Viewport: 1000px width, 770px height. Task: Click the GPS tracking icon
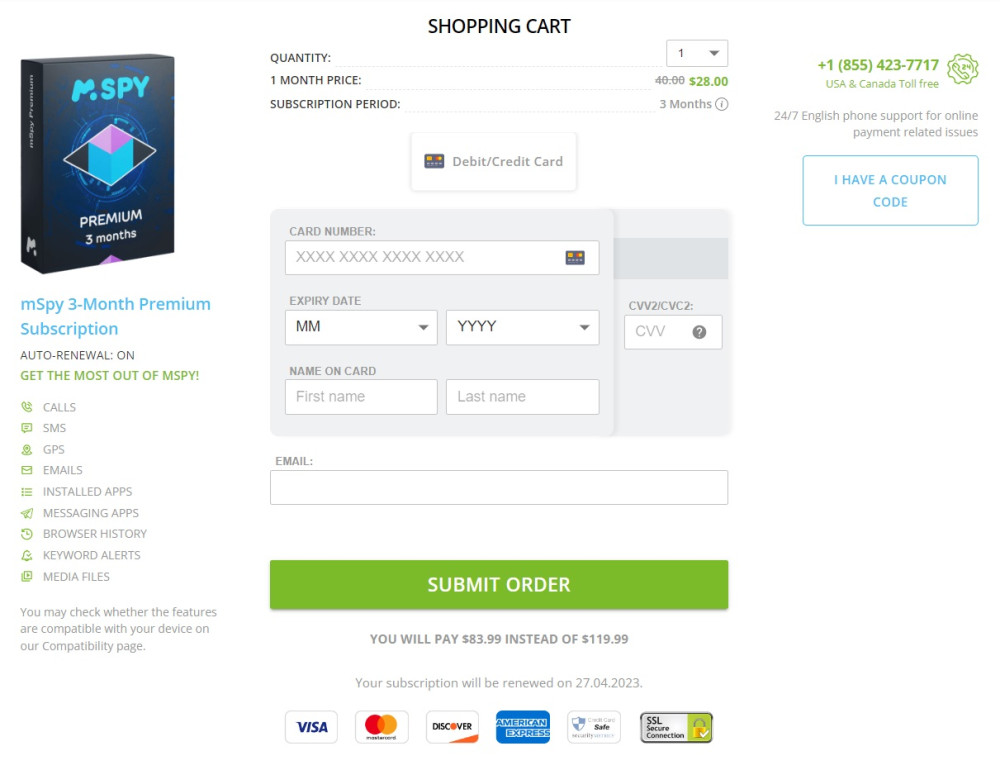pyautogui.click(x=25, y=449)
